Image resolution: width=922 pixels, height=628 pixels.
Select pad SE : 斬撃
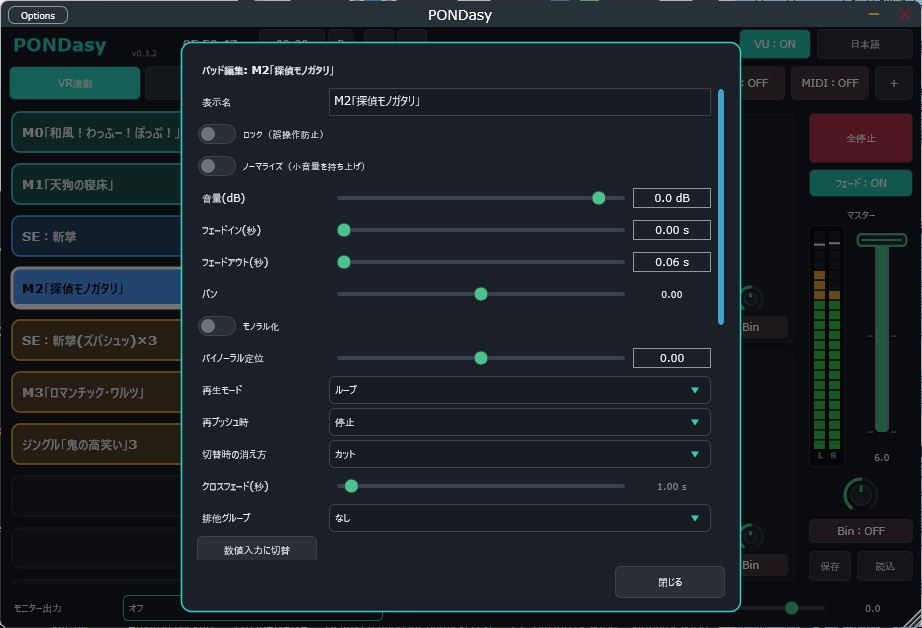click(98, 236)
